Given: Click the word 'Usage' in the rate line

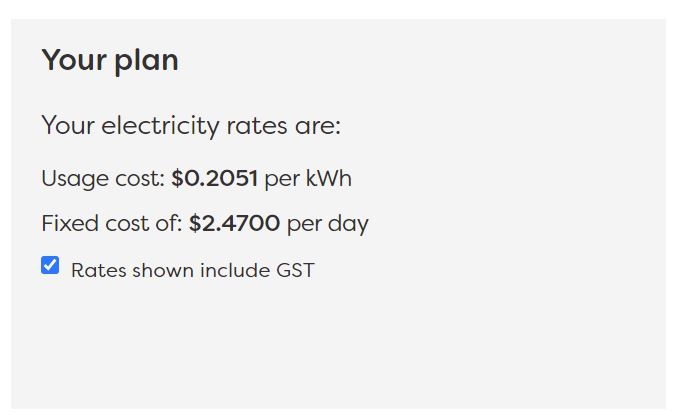Looking at the screenshot, I should (75, 179).
